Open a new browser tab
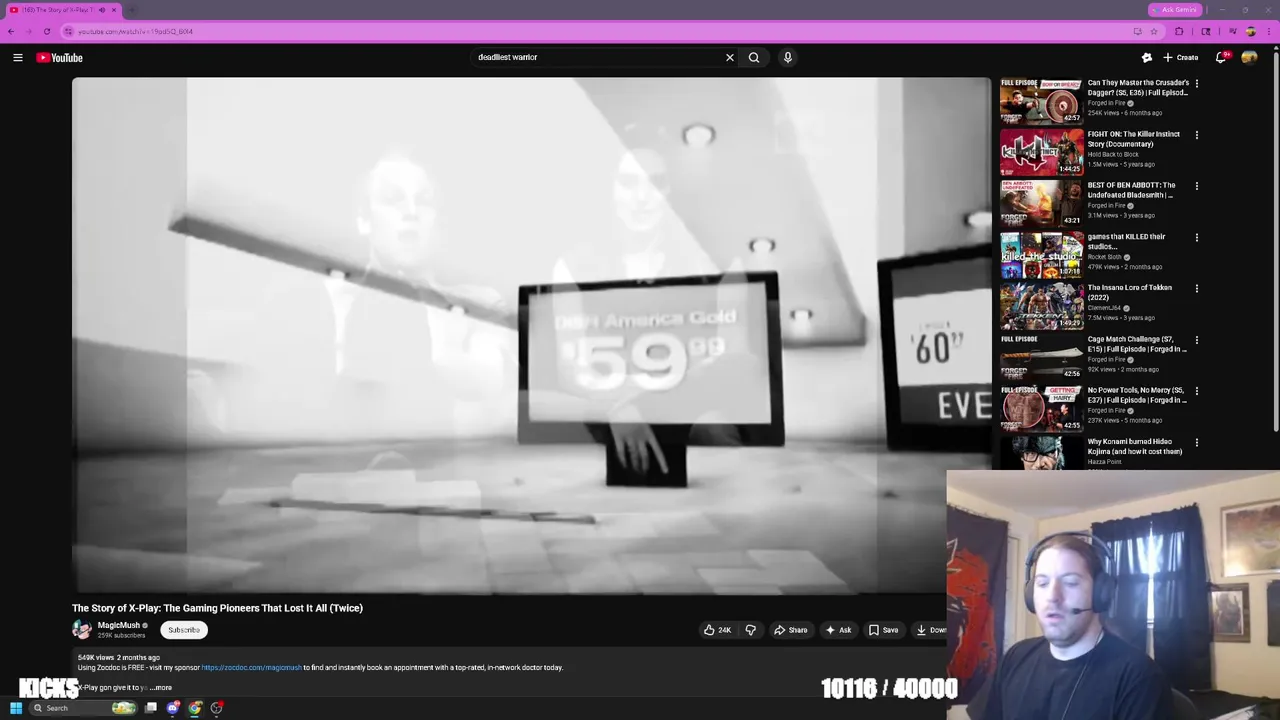 point(132,10)
